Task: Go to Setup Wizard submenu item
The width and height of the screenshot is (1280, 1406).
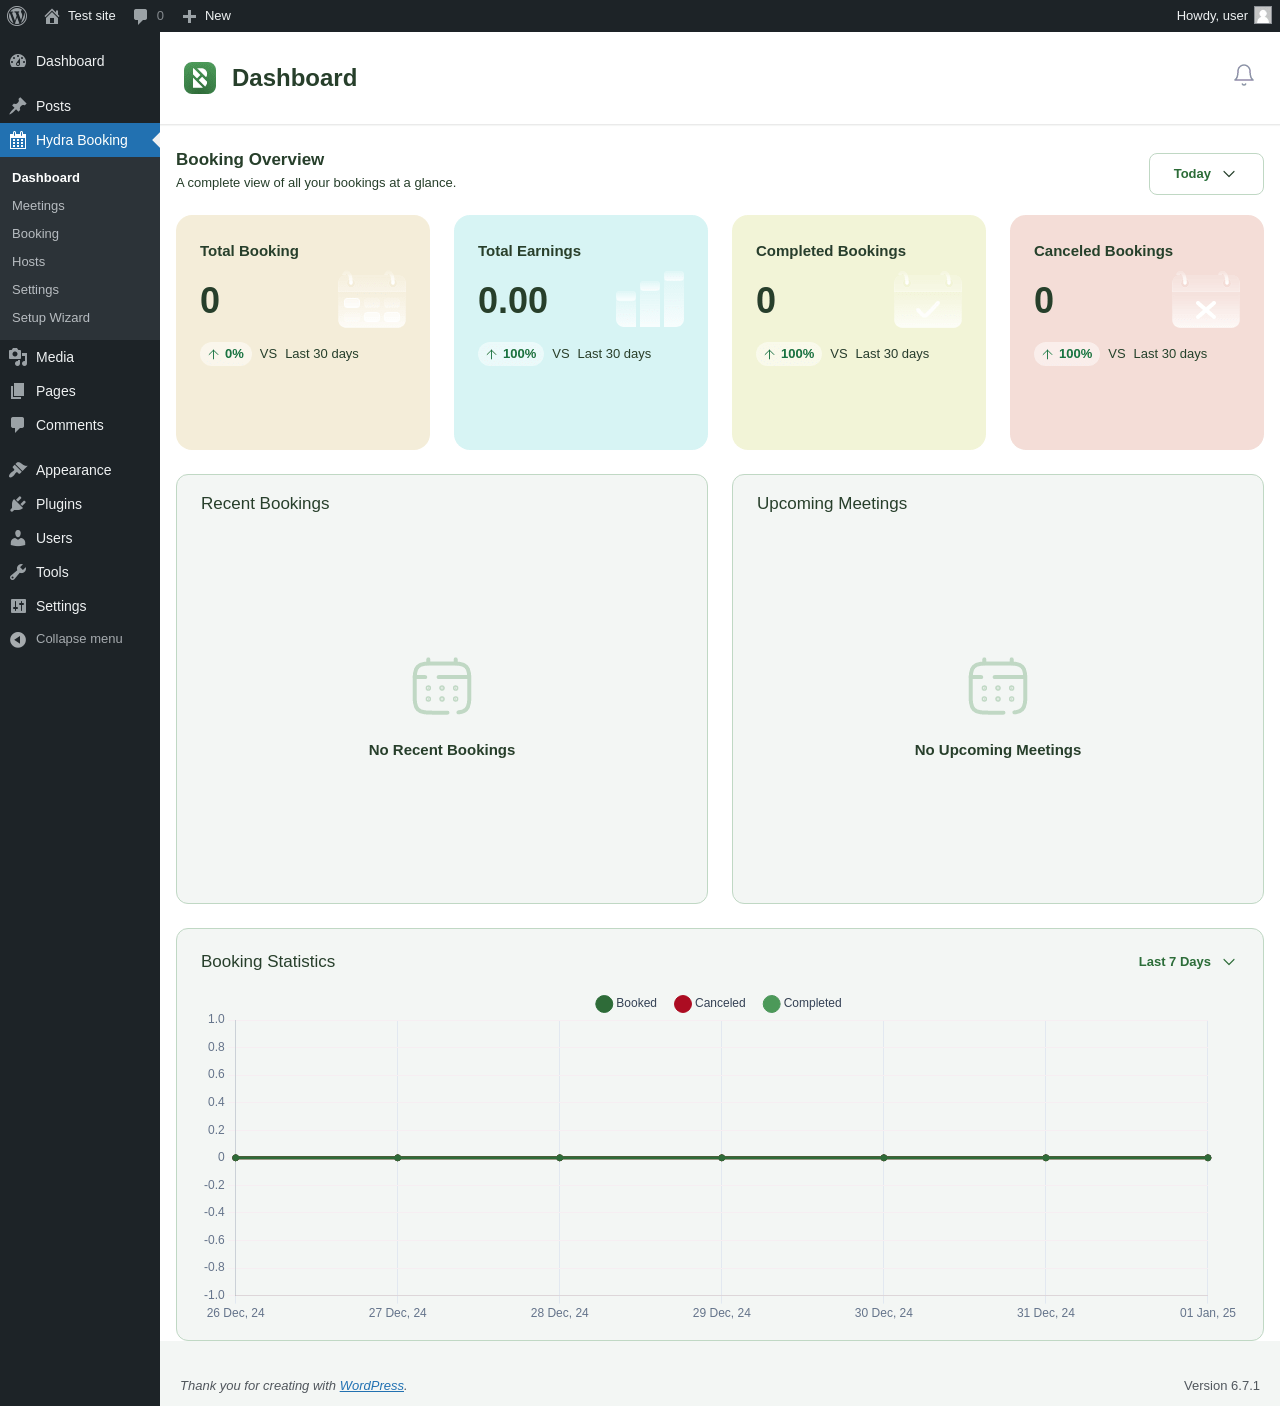Action: pyautogui.click(x=51, y=318)
